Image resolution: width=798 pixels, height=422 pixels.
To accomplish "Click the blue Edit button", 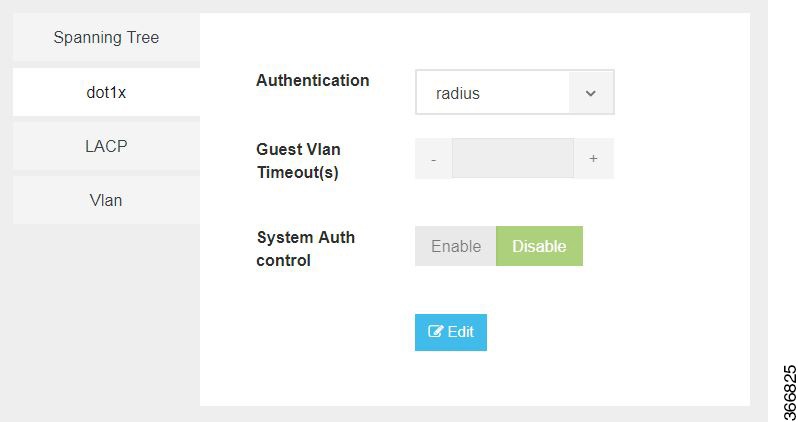I will 451,332.
